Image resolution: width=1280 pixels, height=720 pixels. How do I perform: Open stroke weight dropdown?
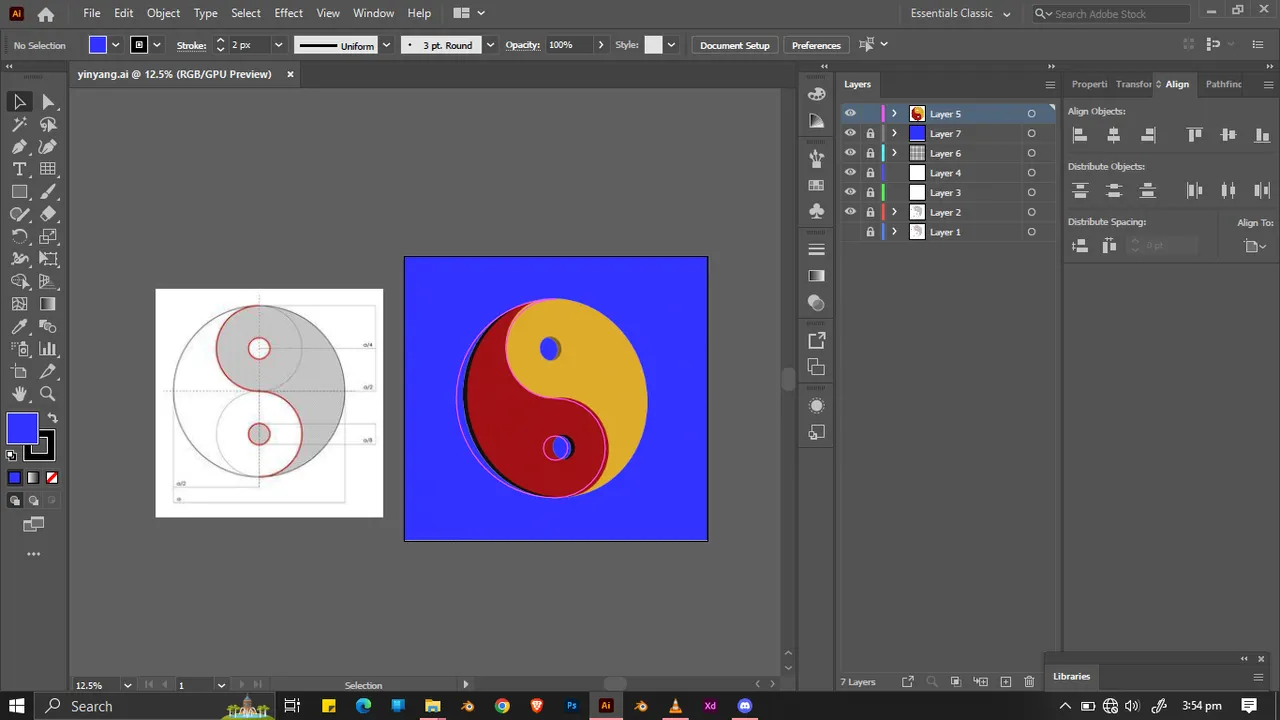click(x=278, y=45)
